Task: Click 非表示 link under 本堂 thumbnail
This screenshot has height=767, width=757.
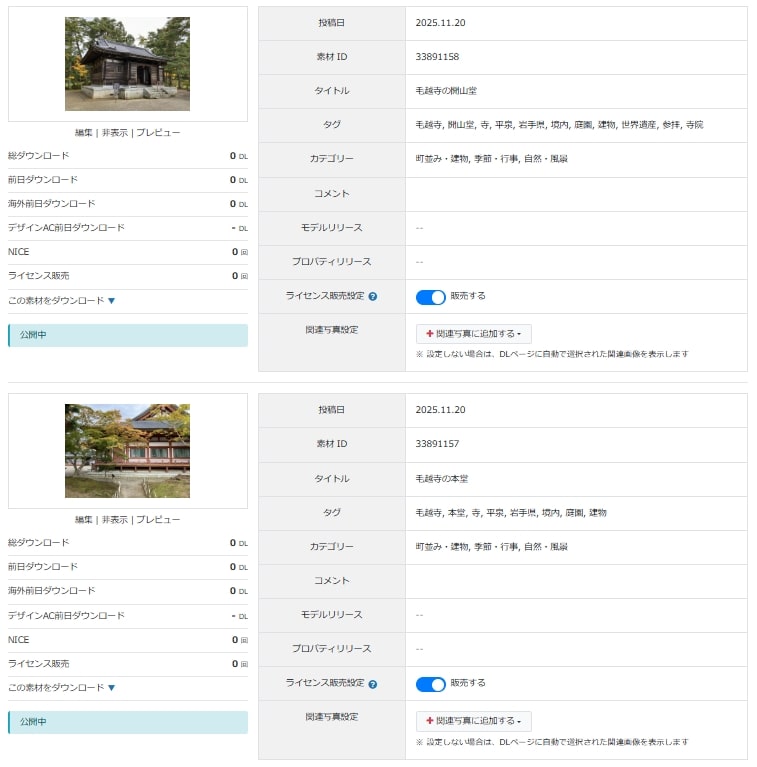Action: 114,519
